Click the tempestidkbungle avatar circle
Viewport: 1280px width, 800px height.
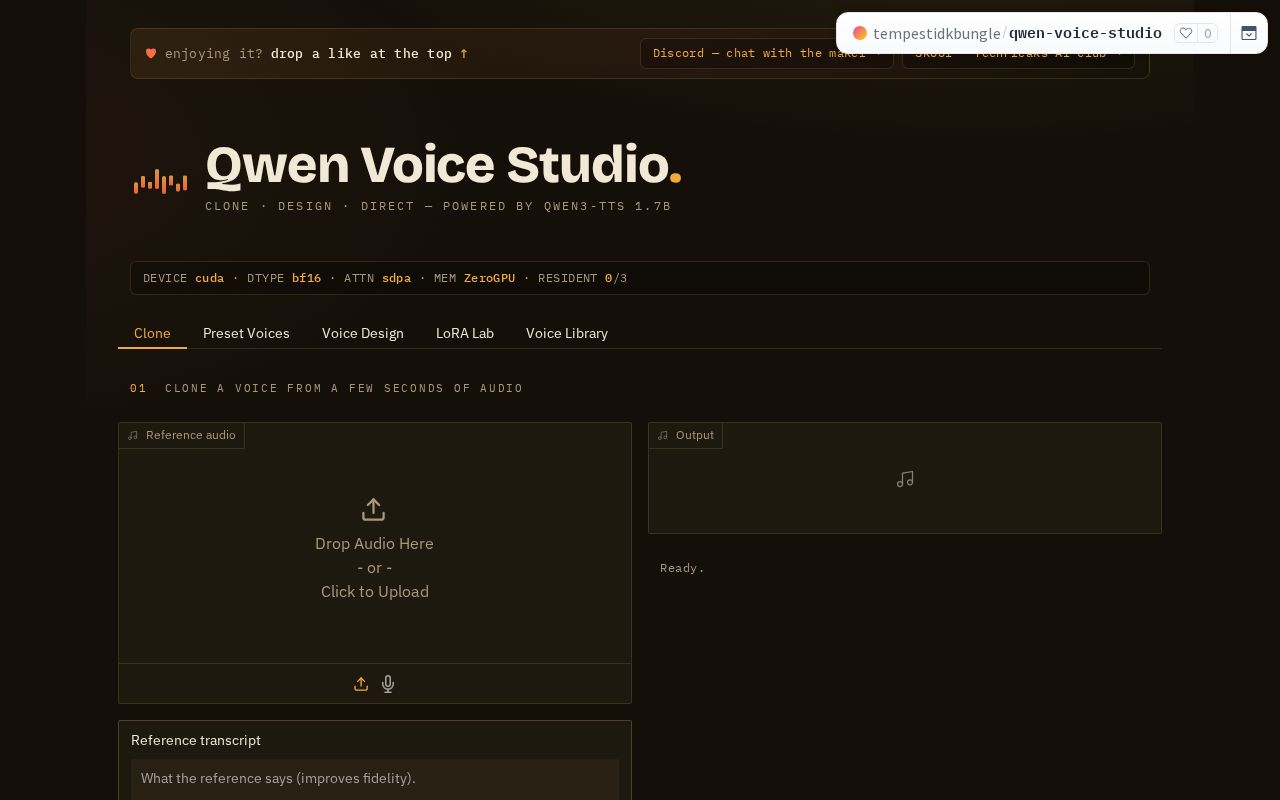(x=859, y=33)
